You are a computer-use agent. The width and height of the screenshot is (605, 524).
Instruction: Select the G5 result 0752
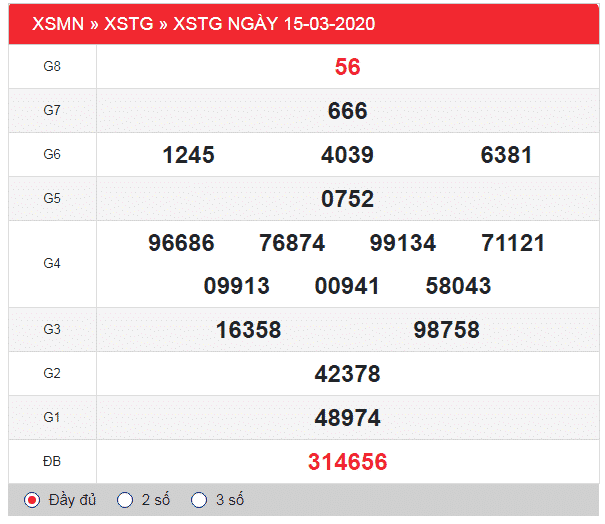[347, 199]
